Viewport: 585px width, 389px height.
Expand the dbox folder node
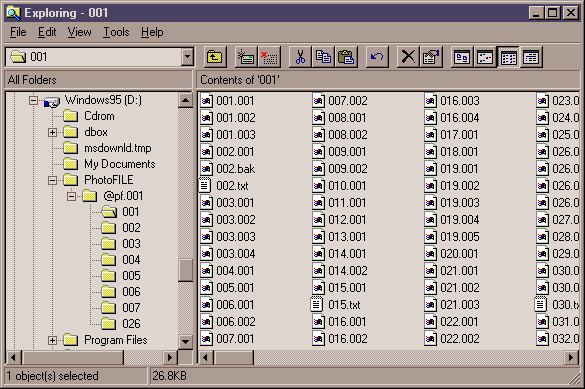pos(52,132)
